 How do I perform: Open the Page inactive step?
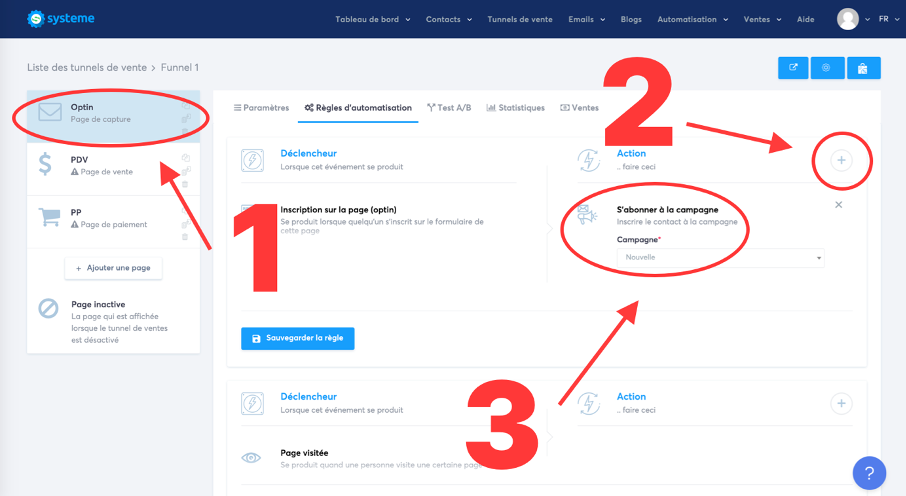coord(113,321)
